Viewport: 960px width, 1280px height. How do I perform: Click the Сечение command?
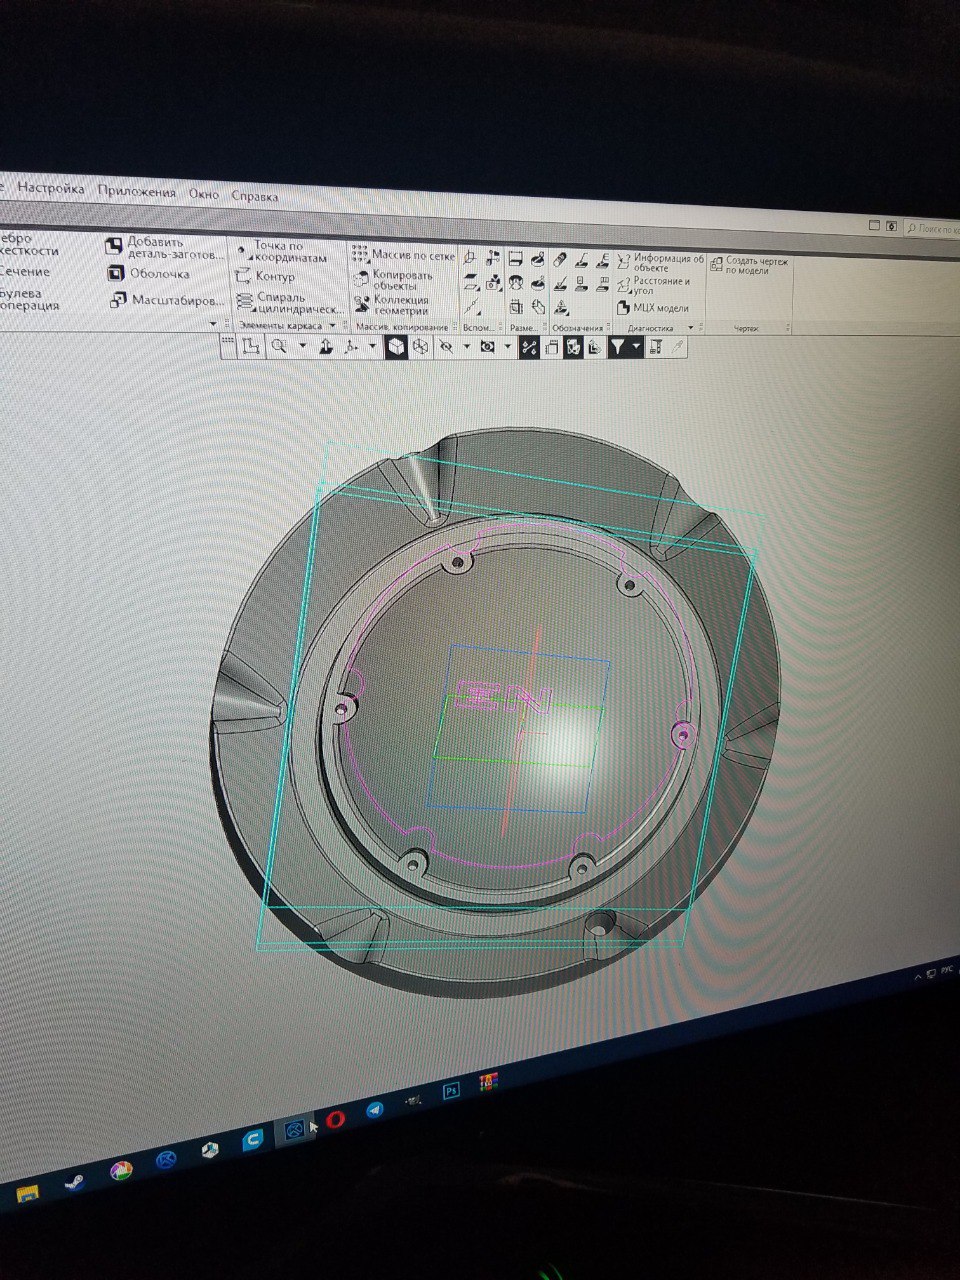(24, 272)
